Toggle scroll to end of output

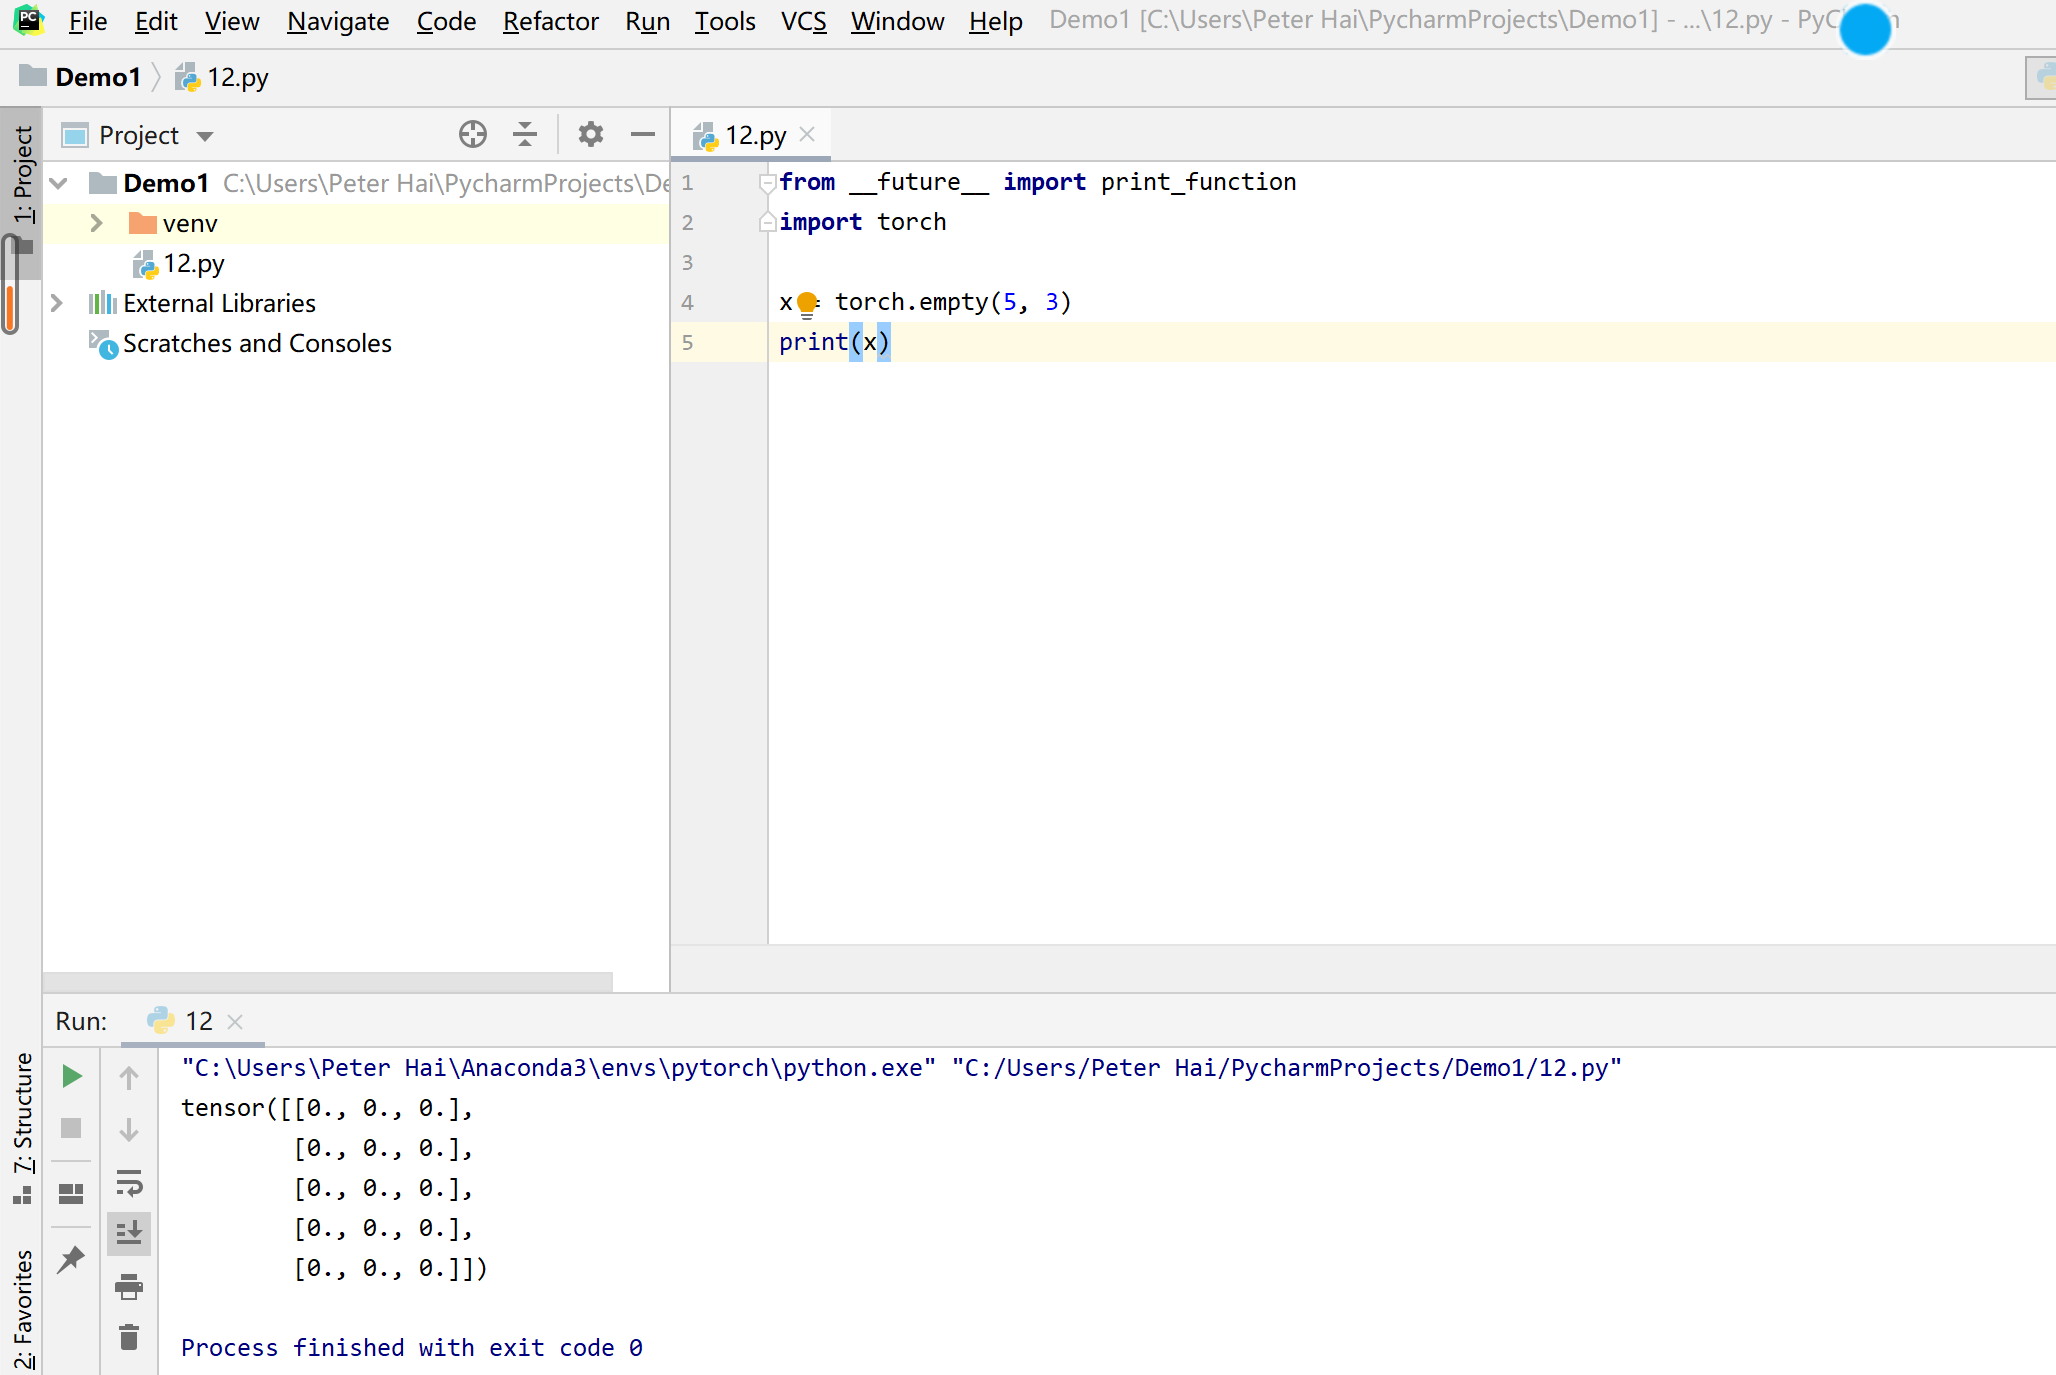[129, 1234]
